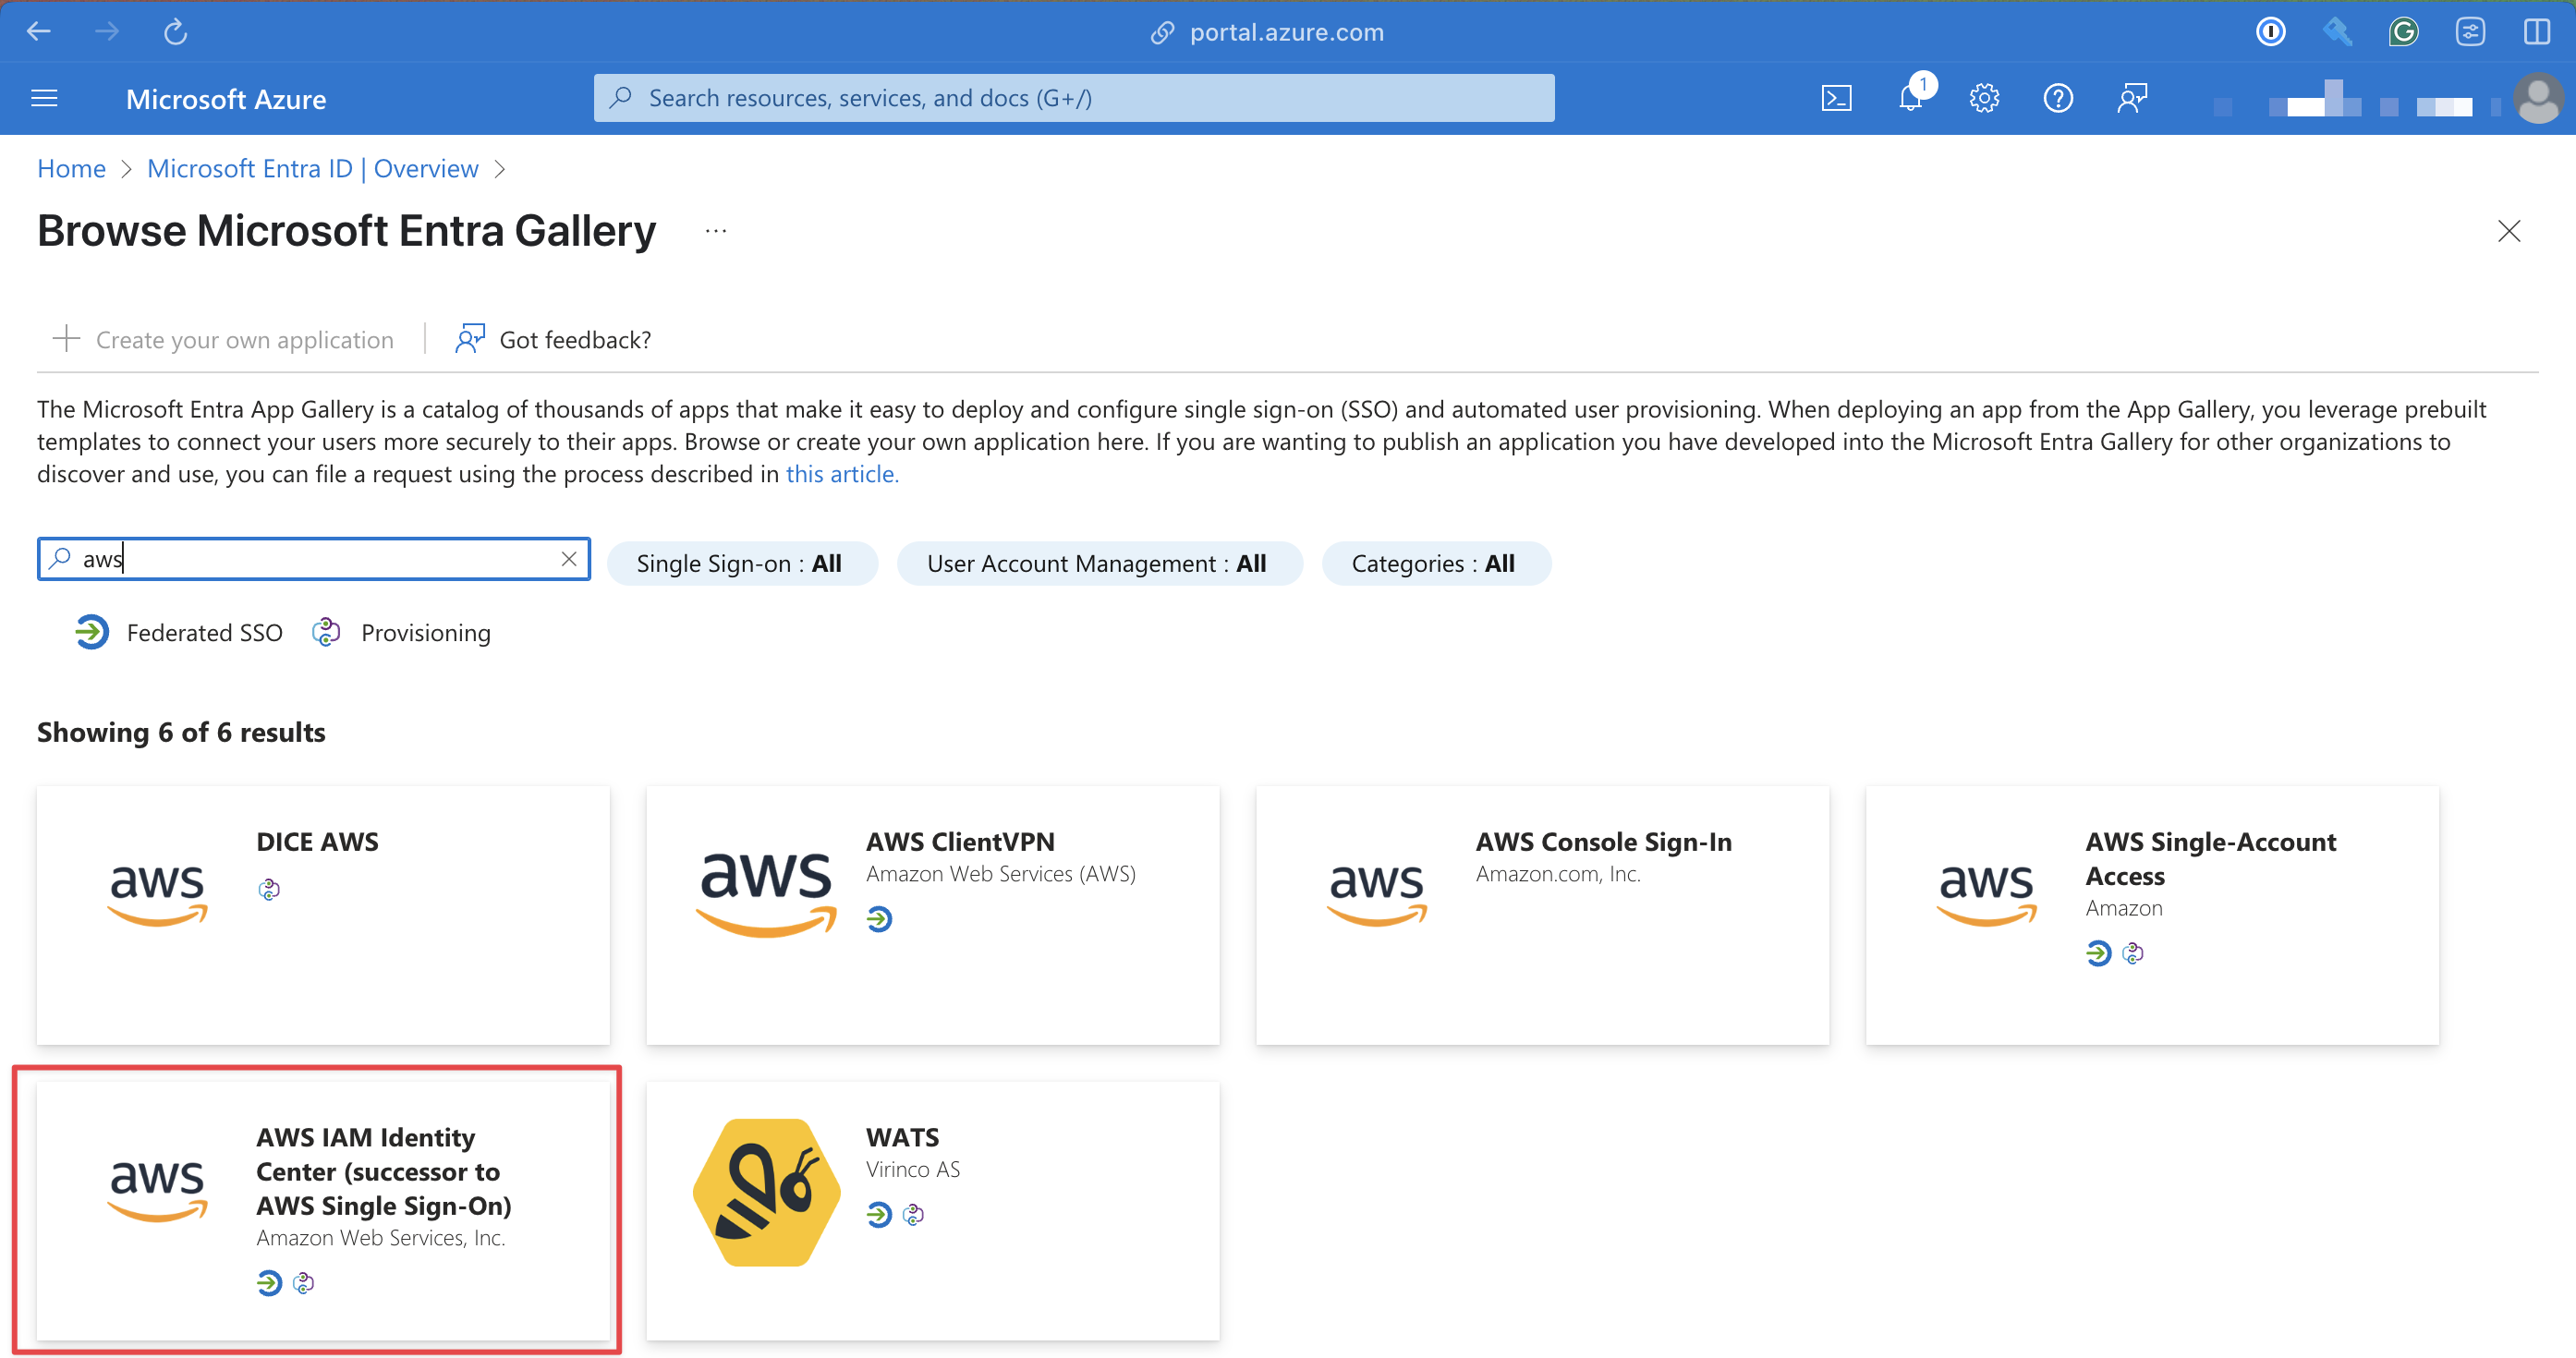This screenshot has height=1358, width=2576.
Task: Open the Grammarly extension icon
Action: coord(2403,32)
